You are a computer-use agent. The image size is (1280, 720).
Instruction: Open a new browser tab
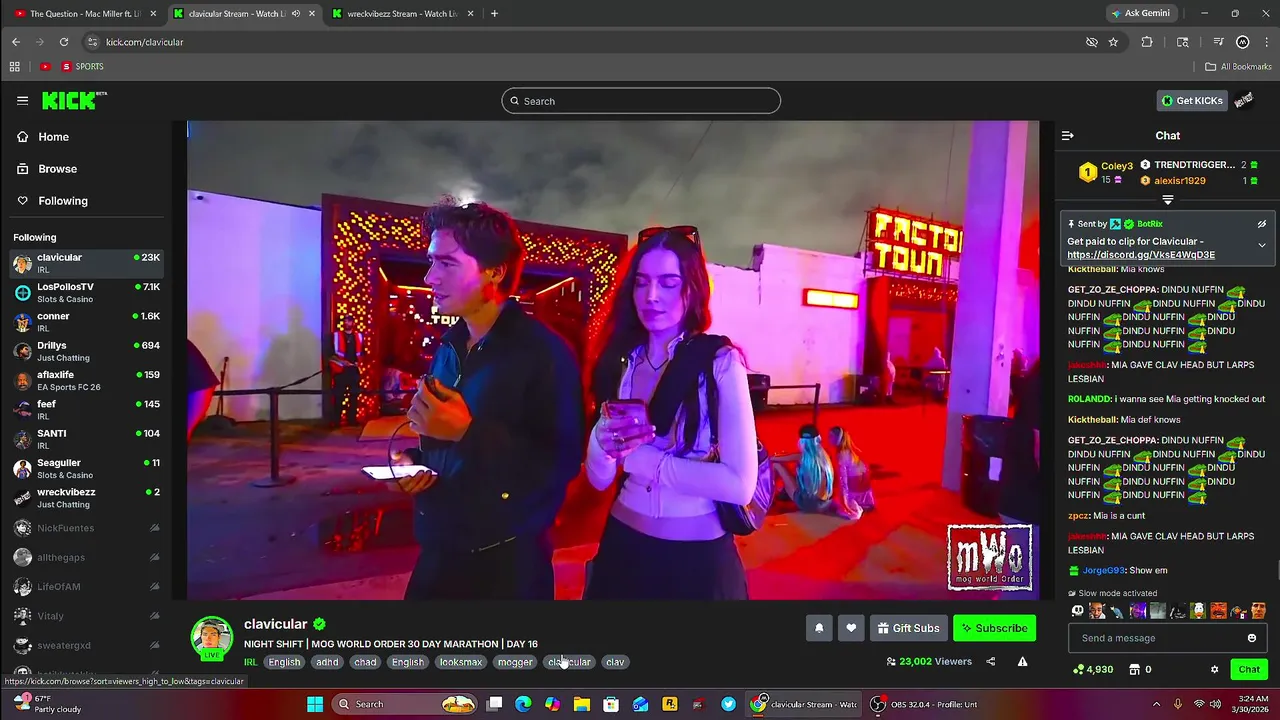(494, 14)
